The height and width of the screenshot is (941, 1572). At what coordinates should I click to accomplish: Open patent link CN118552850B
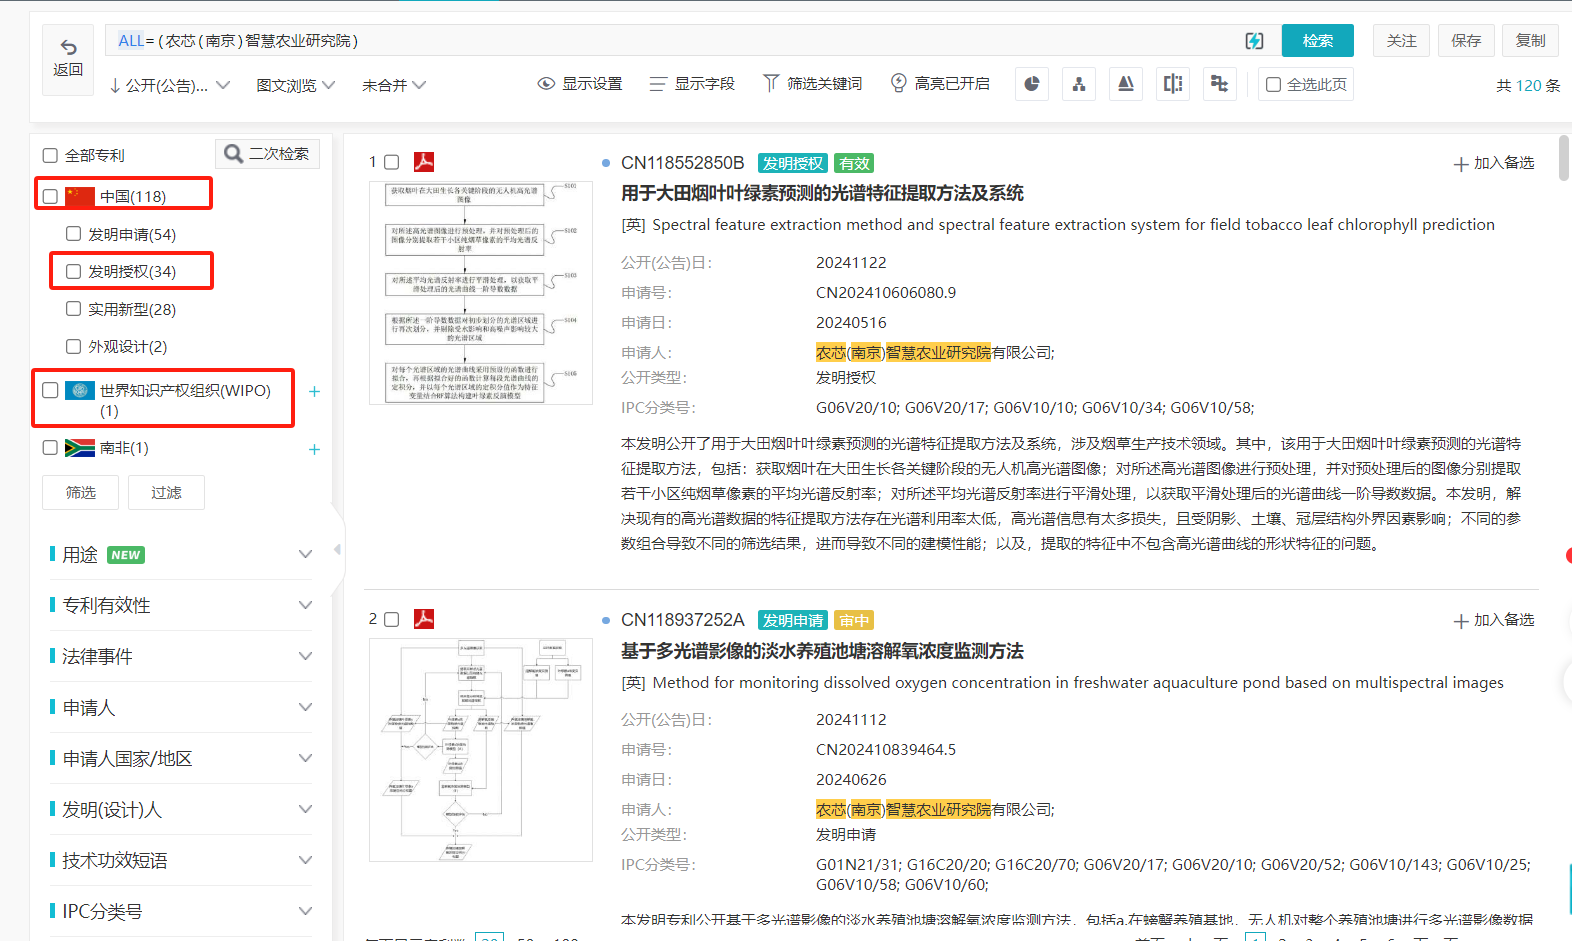[682, 163]
